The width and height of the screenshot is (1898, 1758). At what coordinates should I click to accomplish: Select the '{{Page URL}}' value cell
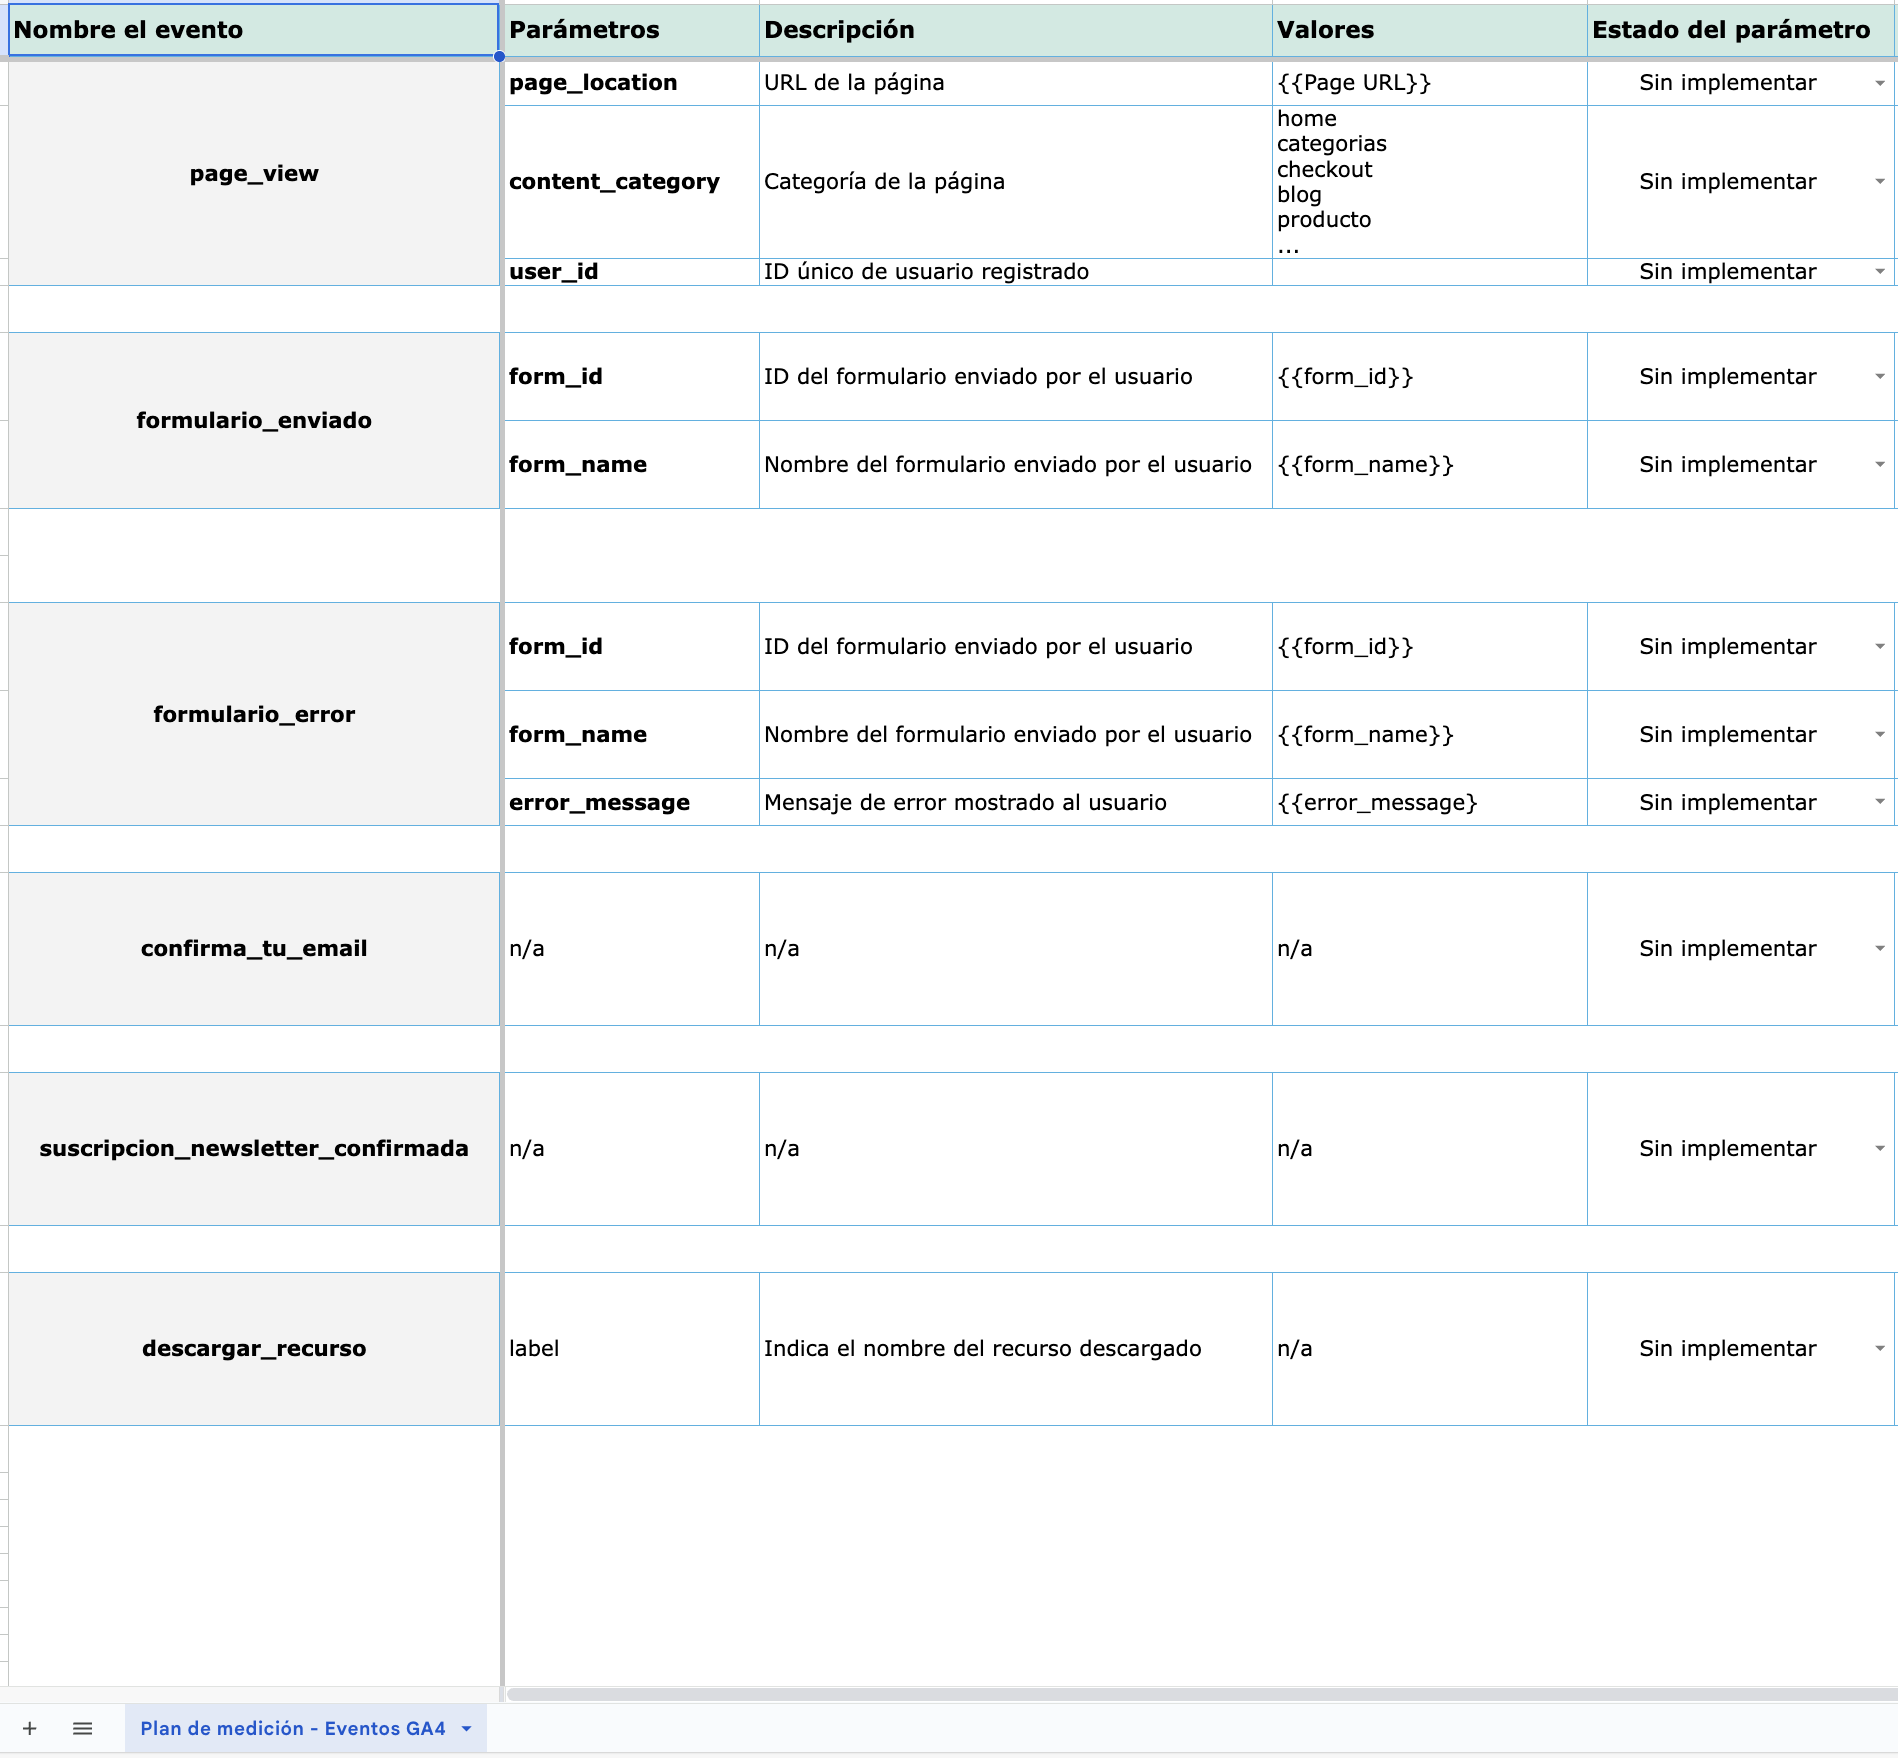coord(1430,83)
